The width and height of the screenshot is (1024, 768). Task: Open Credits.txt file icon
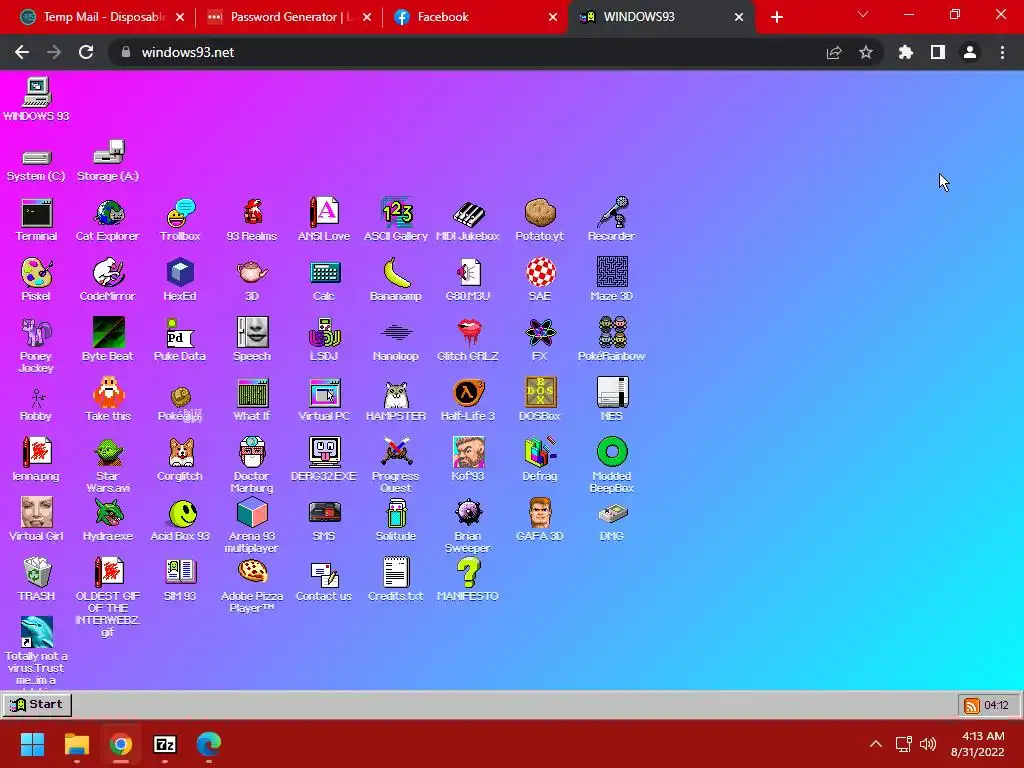coord(396,580)
